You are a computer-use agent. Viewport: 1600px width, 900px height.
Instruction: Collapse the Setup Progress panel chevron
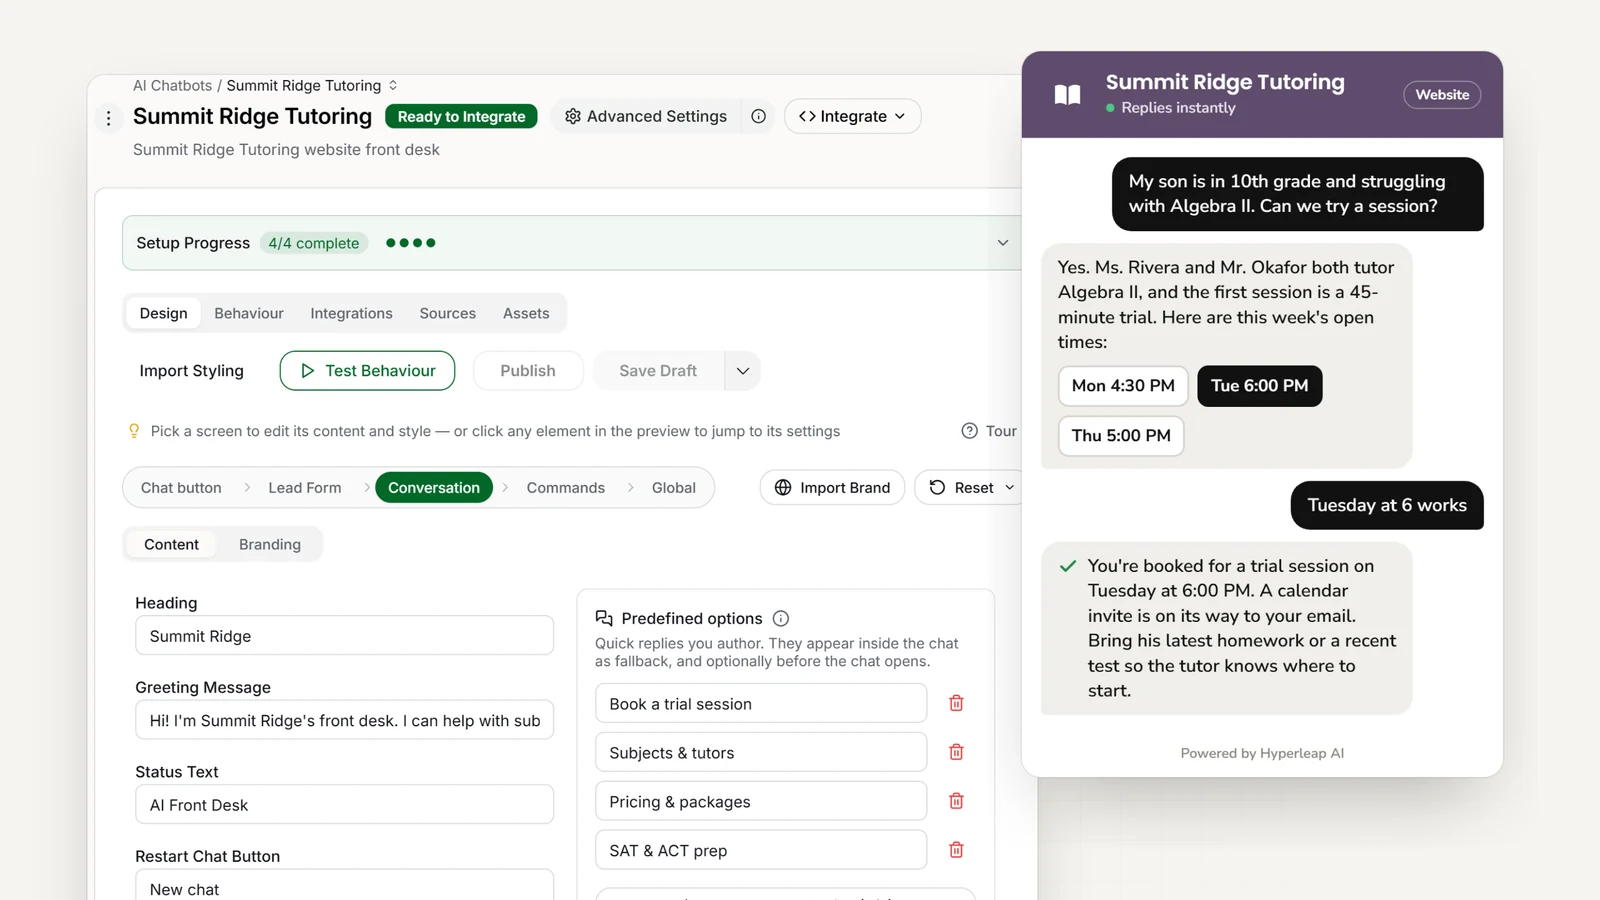pos(1003,243)
